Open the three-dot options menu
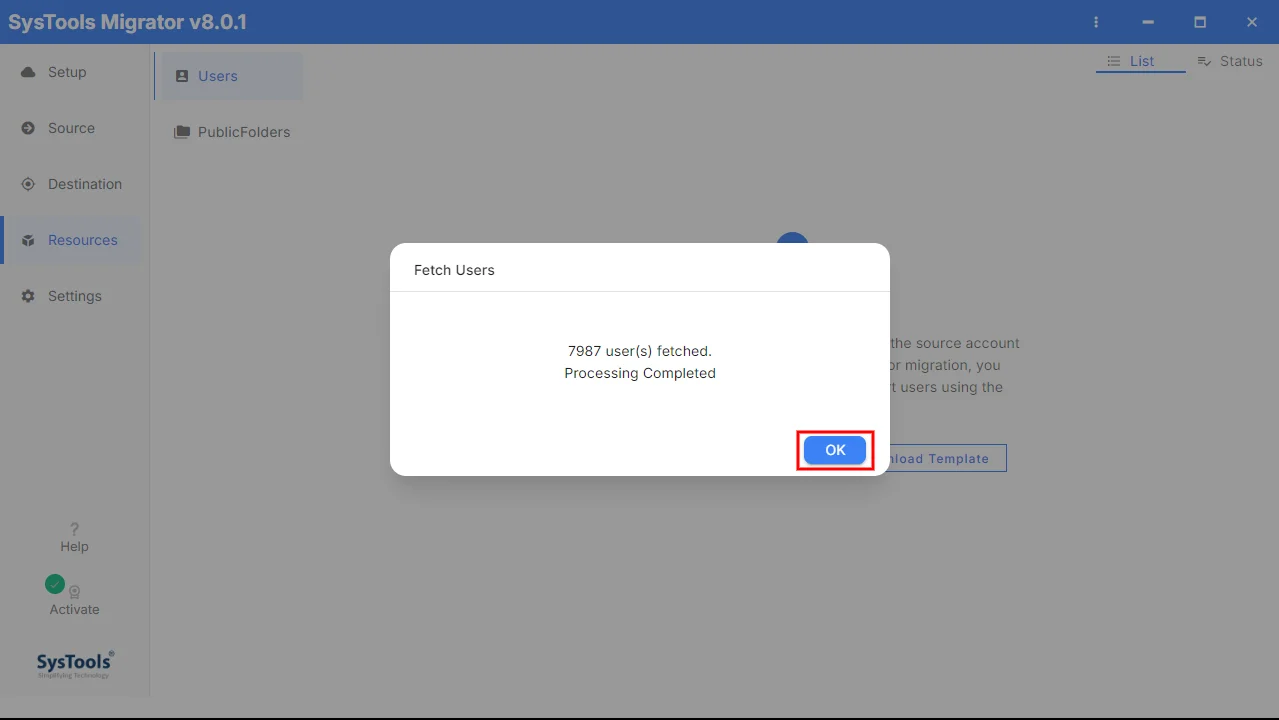 [x=1096, y=22]
